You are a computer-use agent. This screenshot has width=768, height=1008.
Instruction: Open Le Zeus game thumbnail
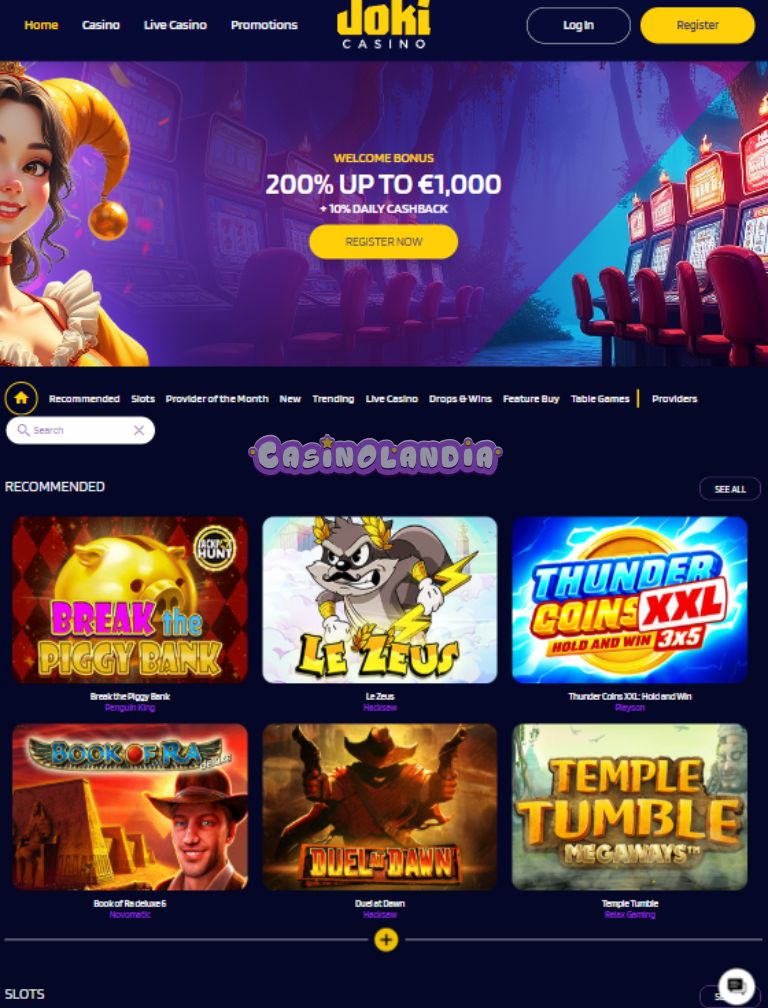click(380, 600)
